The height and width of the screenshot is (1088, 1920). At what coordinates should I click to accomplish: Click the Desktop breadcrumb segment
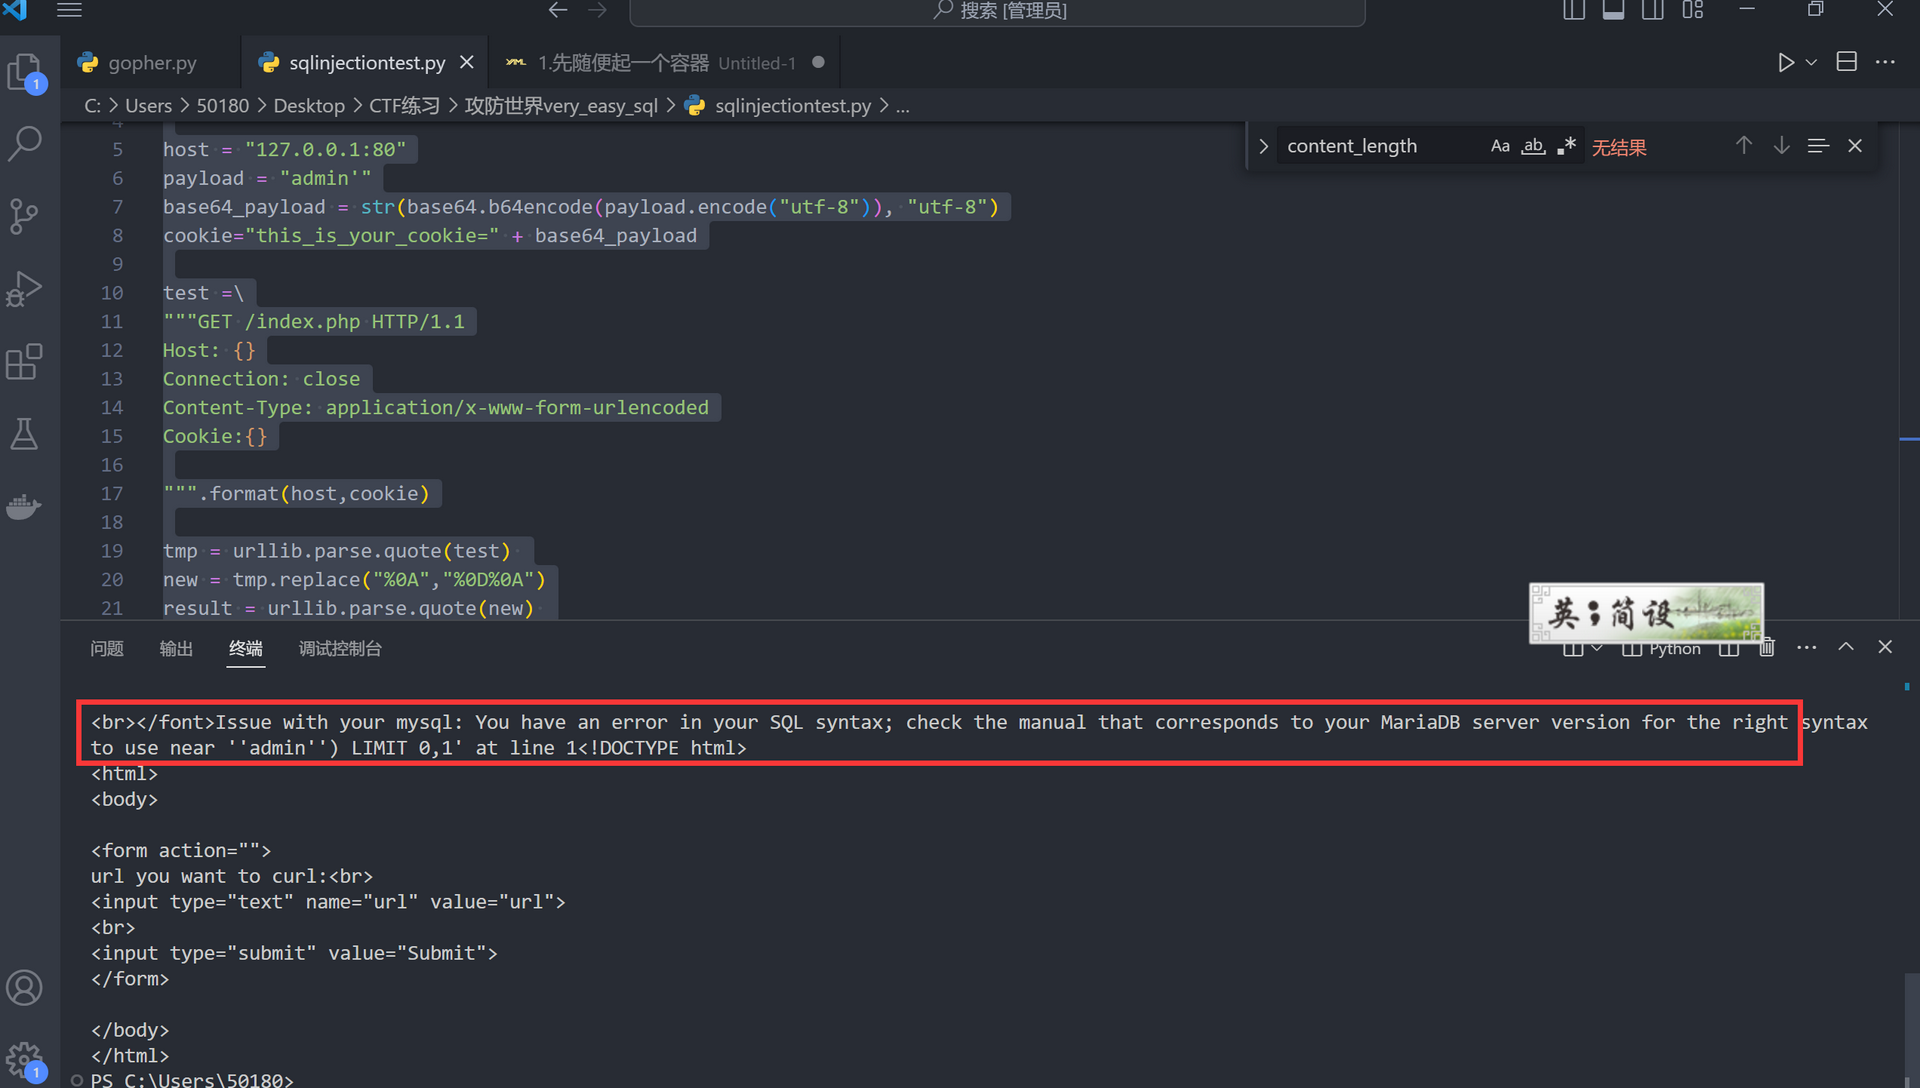(308, 105)
